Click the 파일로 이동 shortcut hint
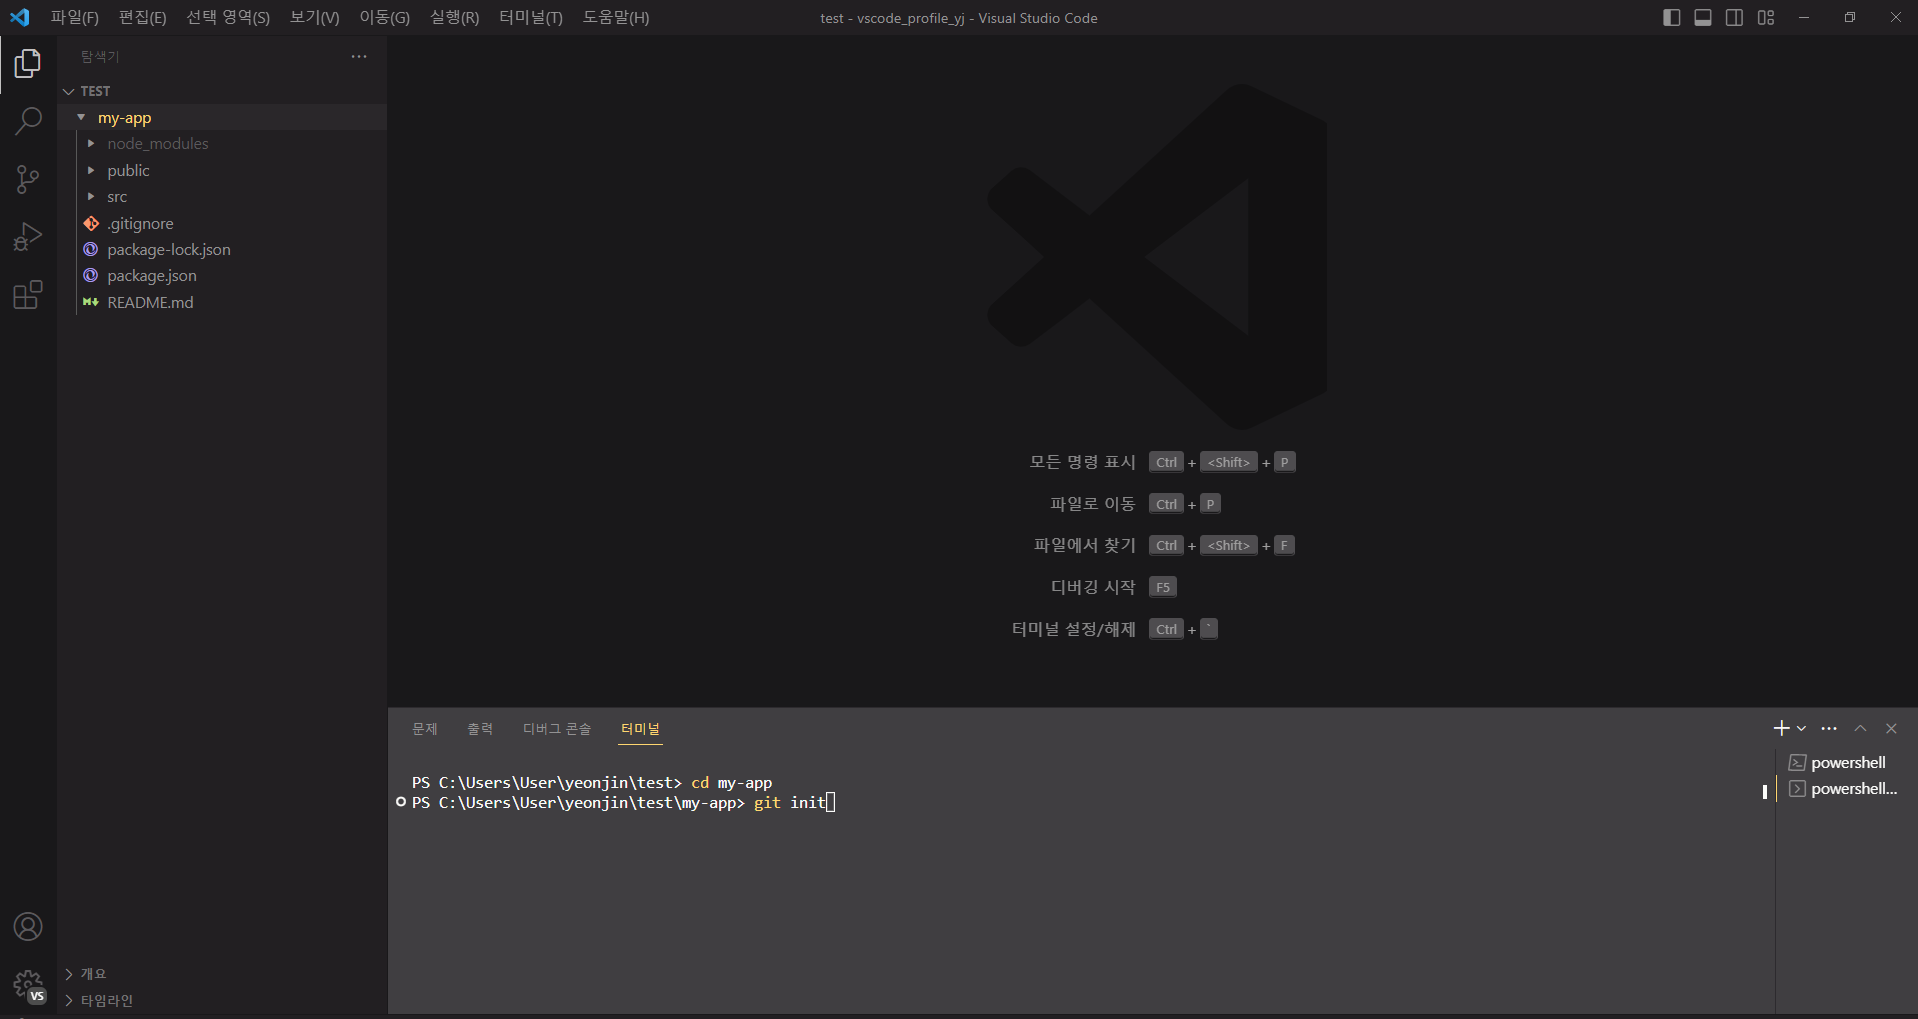The image size is (1918, 1019). (1092, 504)
